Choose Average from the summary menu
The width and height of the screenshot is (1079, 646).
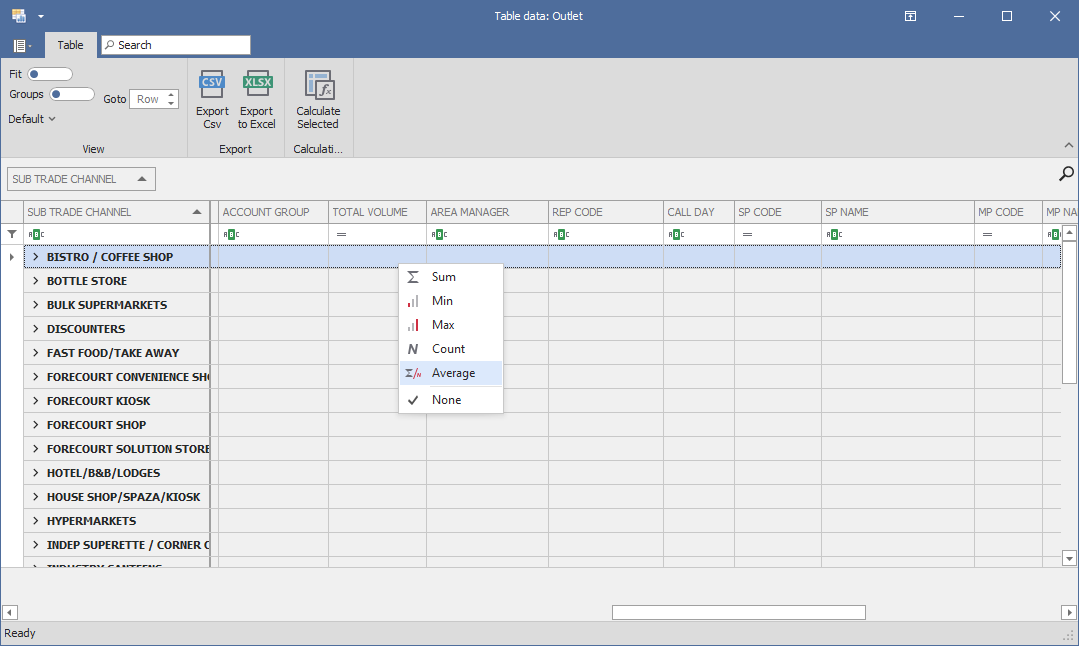click(452, 373)
